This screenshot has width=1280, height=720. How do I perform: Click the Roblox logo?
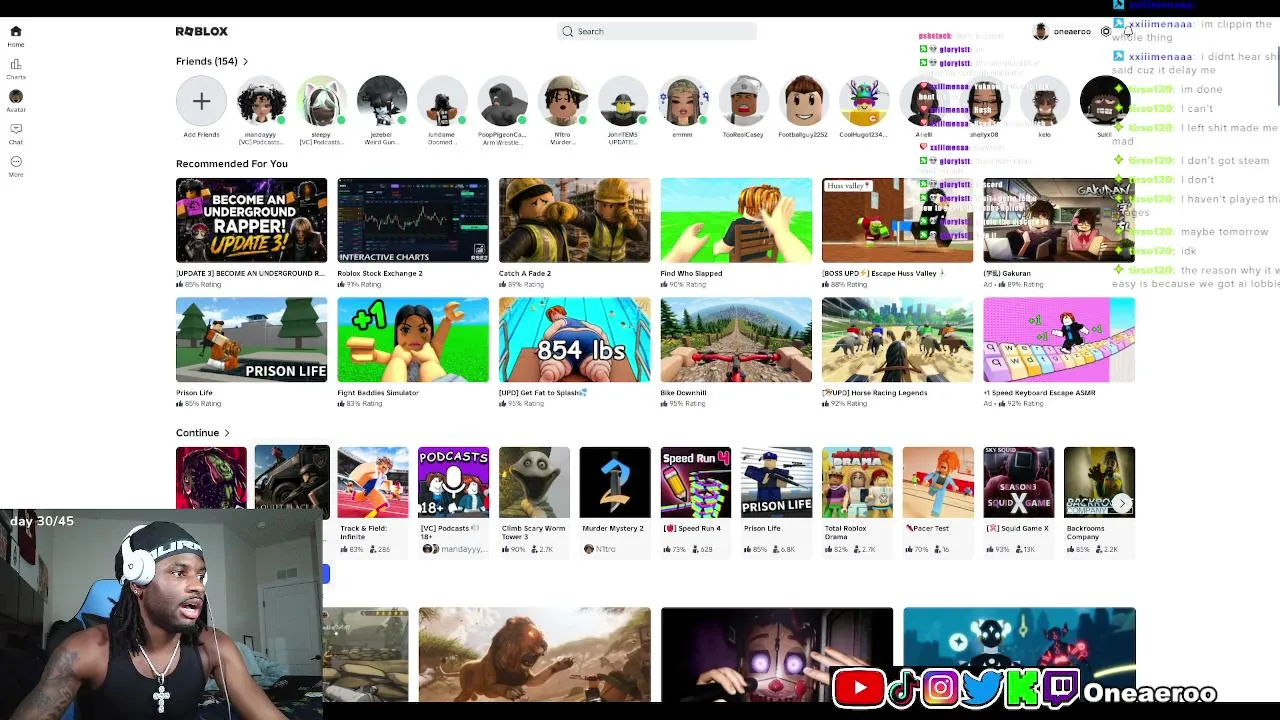click(202, 31)
